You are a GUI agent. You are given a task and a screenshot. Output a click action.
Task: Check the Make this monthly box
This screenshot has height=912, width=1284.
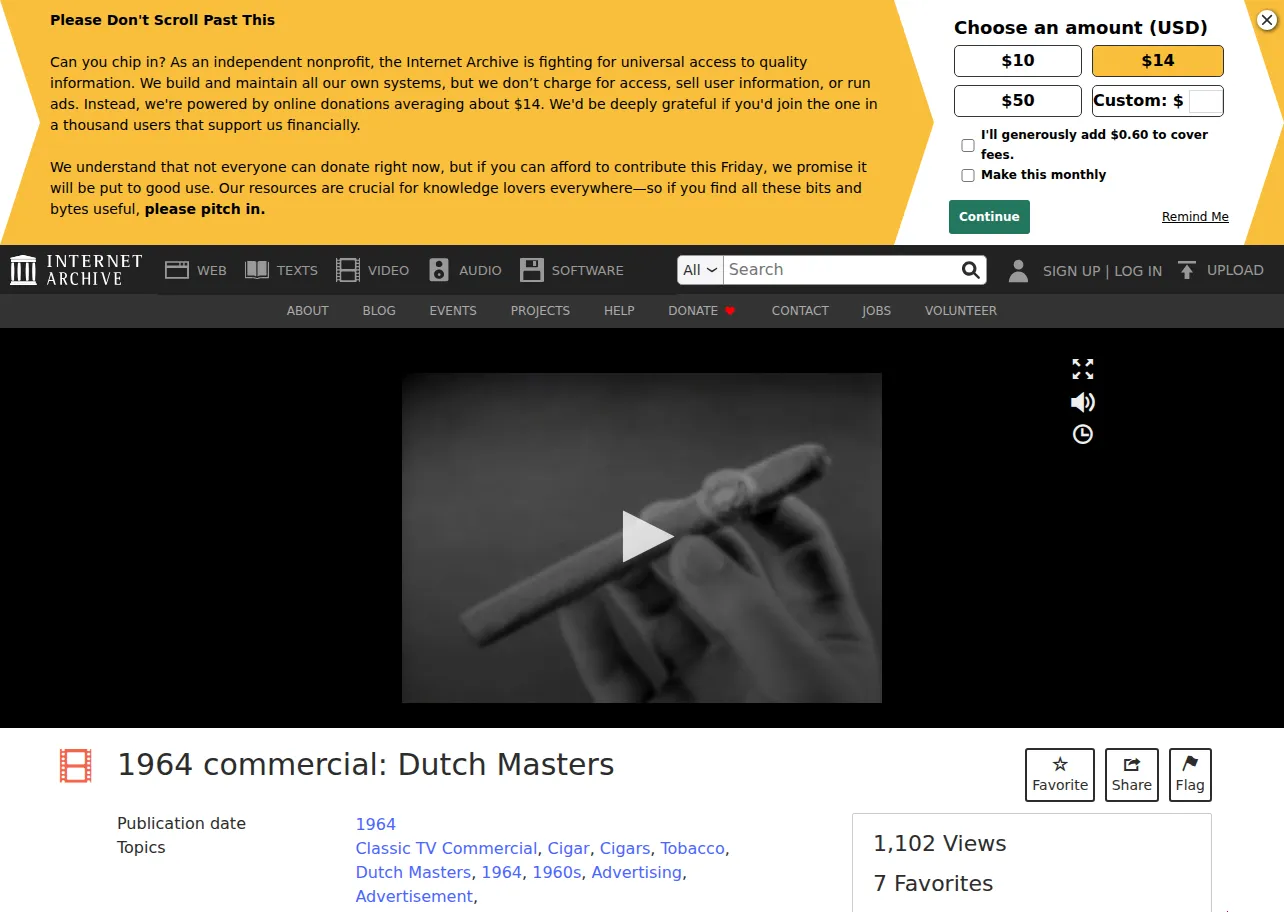pos(968,175)
